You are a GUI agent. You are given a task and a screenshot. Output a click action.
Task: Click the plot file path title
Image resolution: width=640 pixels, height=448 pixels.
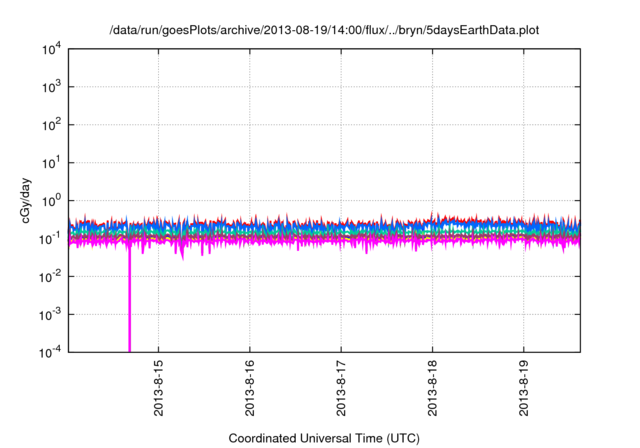coord(324,30)
